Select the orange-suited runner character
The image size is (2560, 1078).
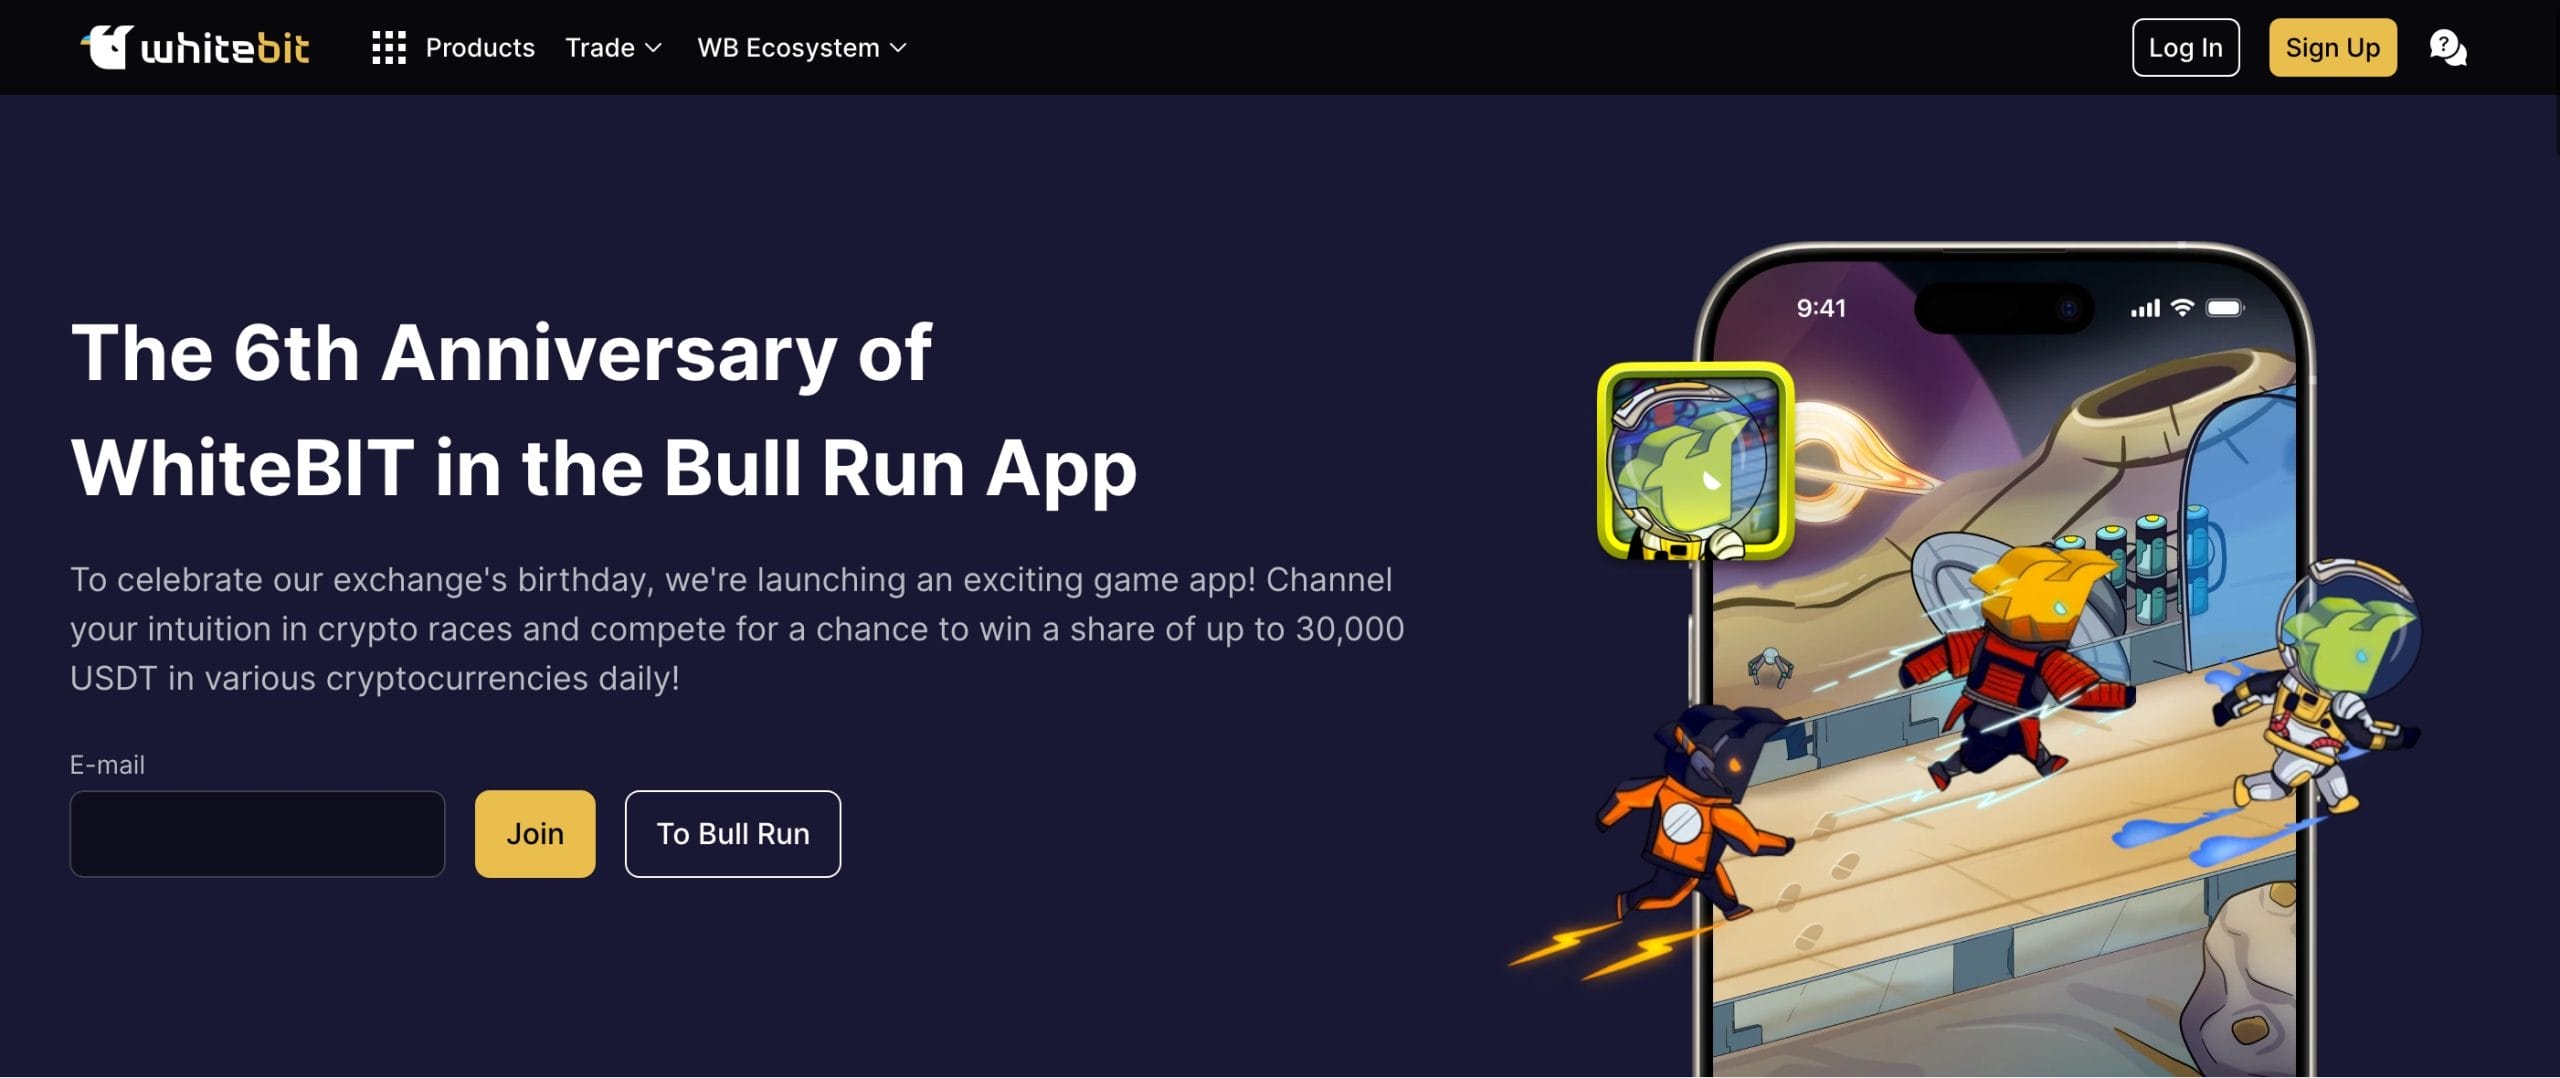1690,810
